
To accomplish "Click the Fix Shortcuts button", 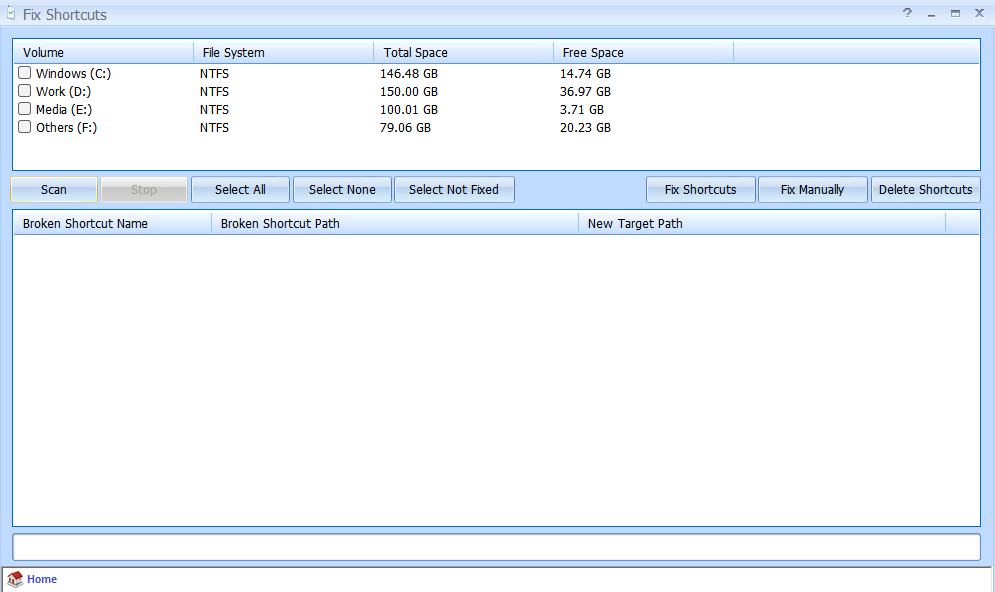I will (700, 190).
